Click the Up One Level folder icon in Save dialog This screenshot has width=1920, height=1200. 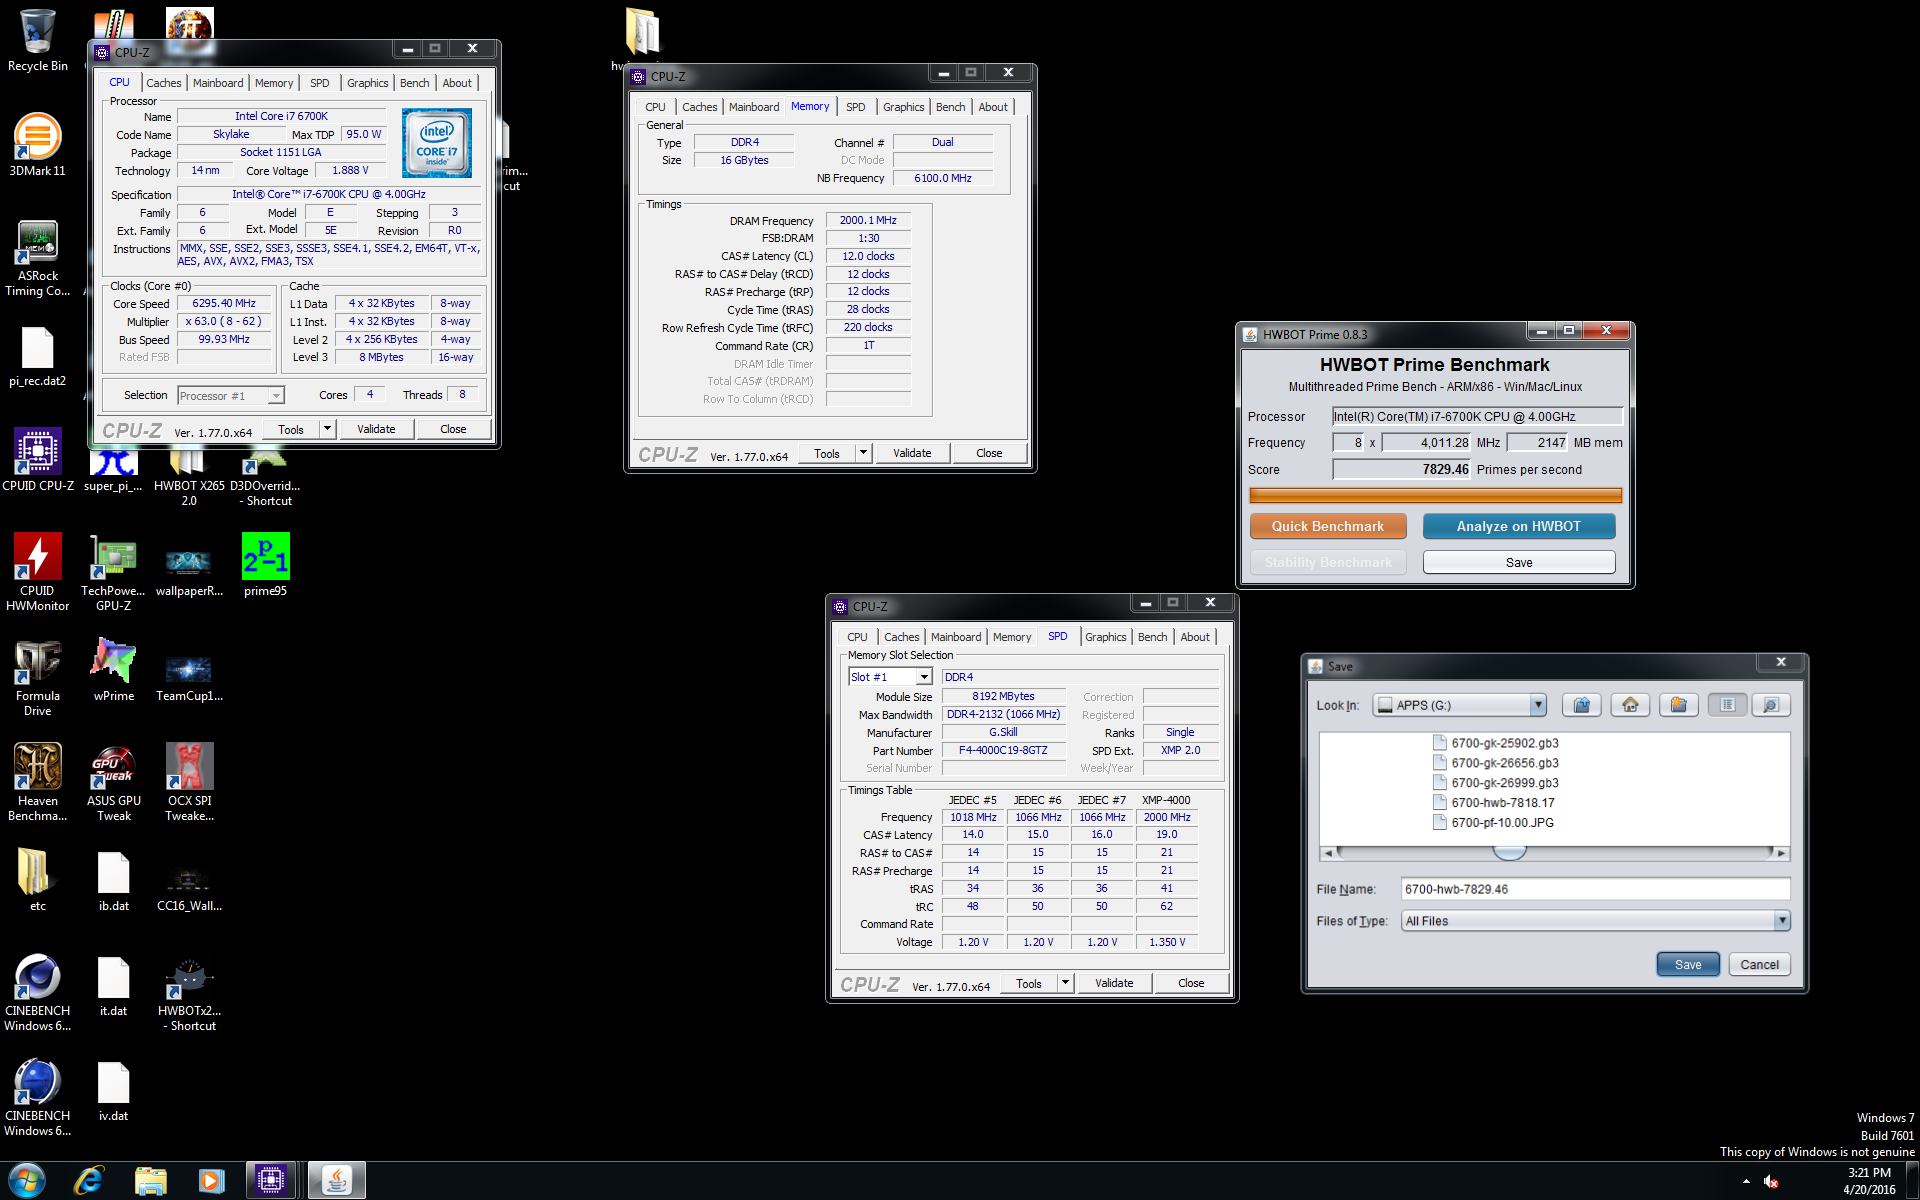tap(1582, 705)
